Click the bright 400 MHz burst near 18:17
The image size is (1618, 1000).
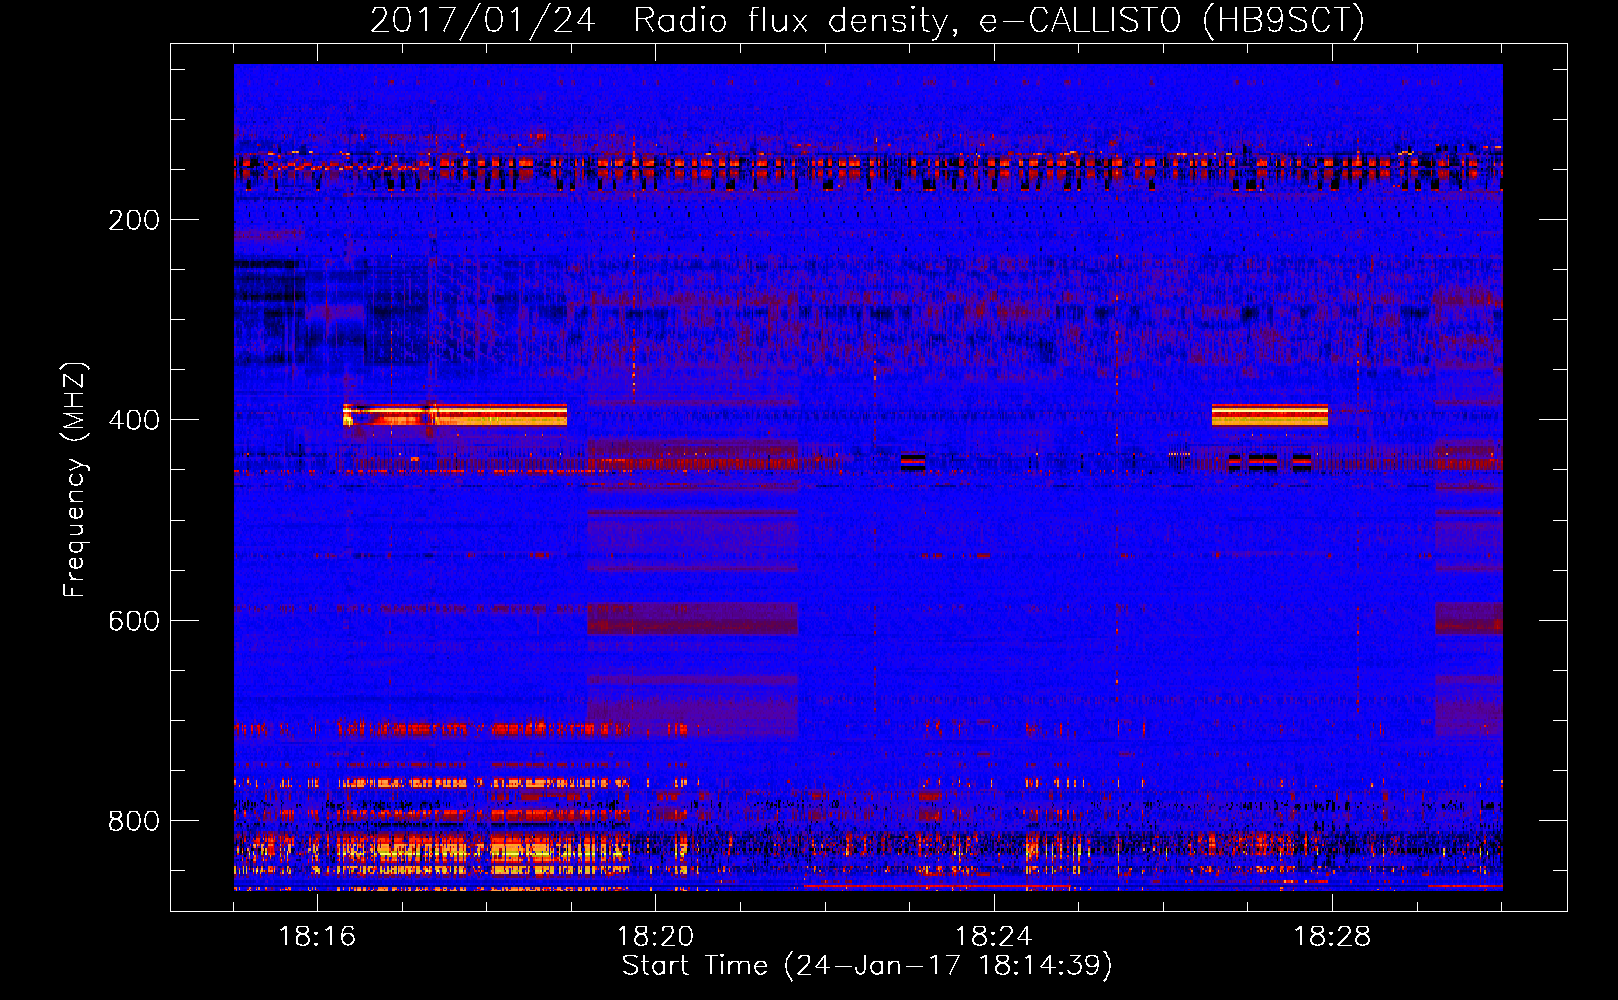(455, 415)
